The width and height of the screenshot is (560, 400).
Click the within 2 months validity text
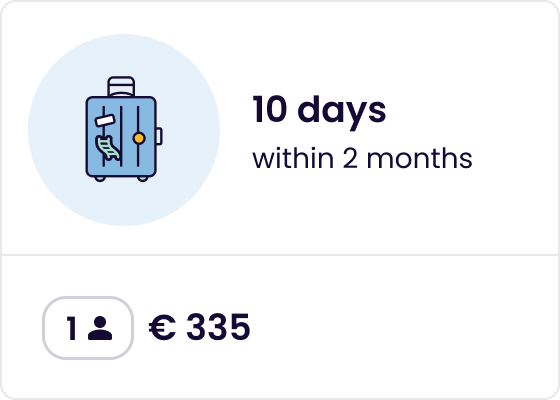click(362, 158)
